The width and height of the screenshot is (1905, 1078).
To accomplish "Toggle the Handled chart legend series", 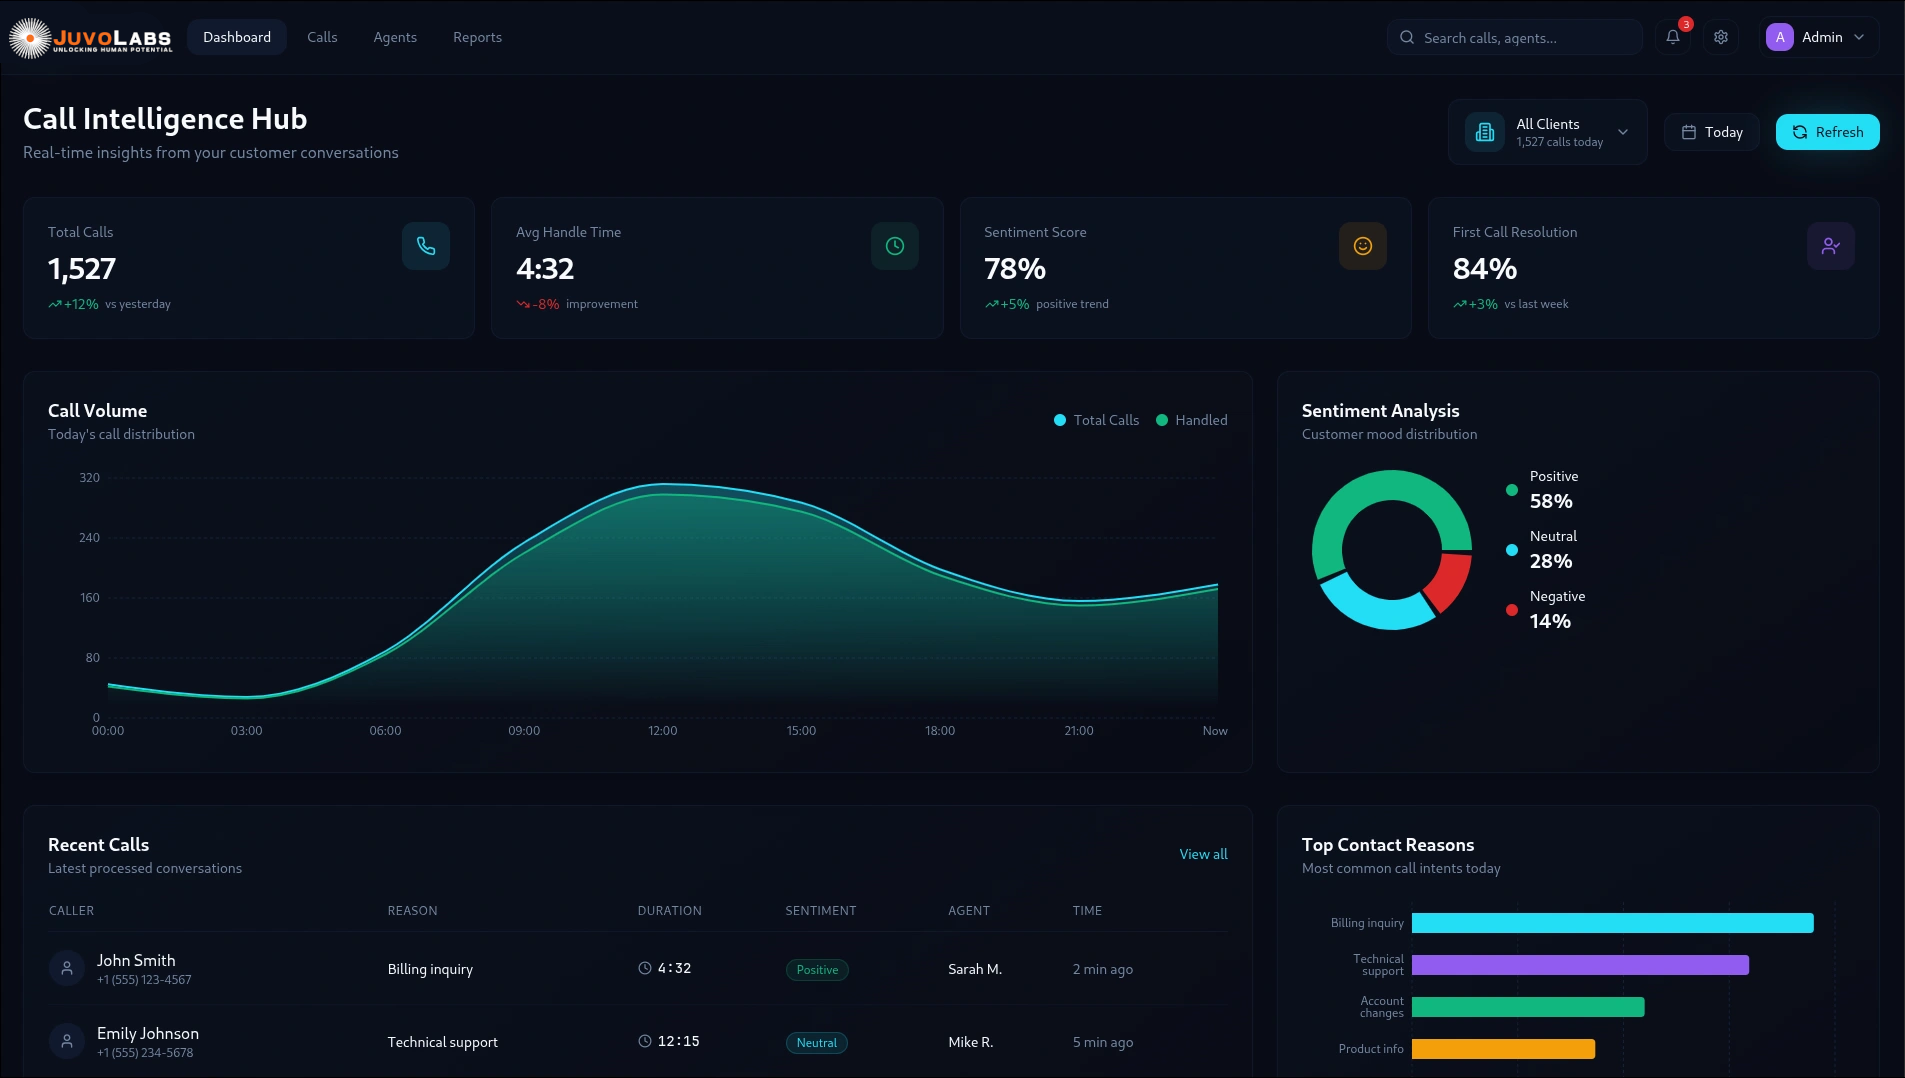I will tap(1191, 420).
